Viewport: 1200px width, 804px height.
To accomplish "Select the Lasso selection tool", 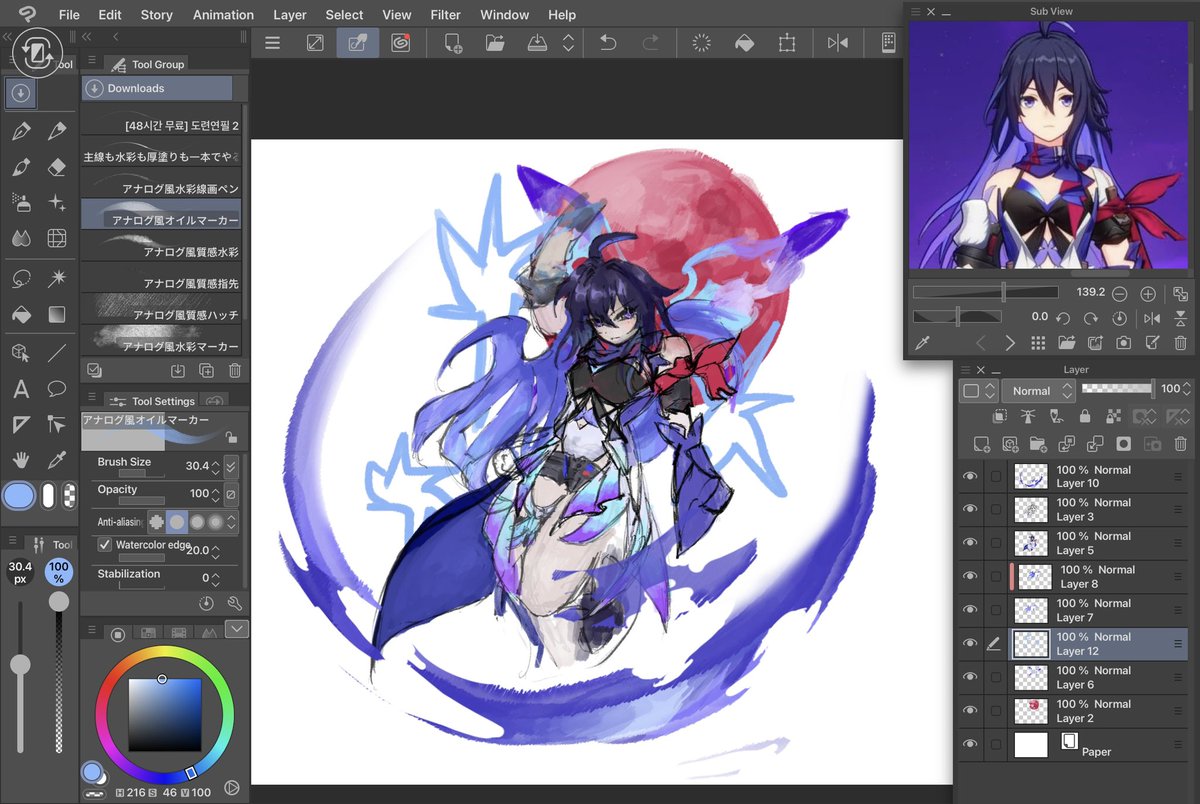I will click(20, 277).
